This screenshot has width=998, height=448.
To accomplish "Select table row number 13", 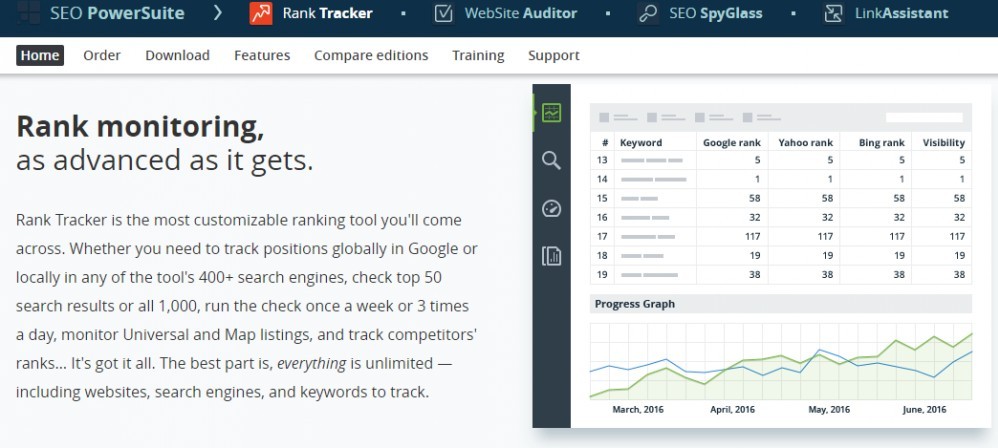I will click(x=781, y=160).
